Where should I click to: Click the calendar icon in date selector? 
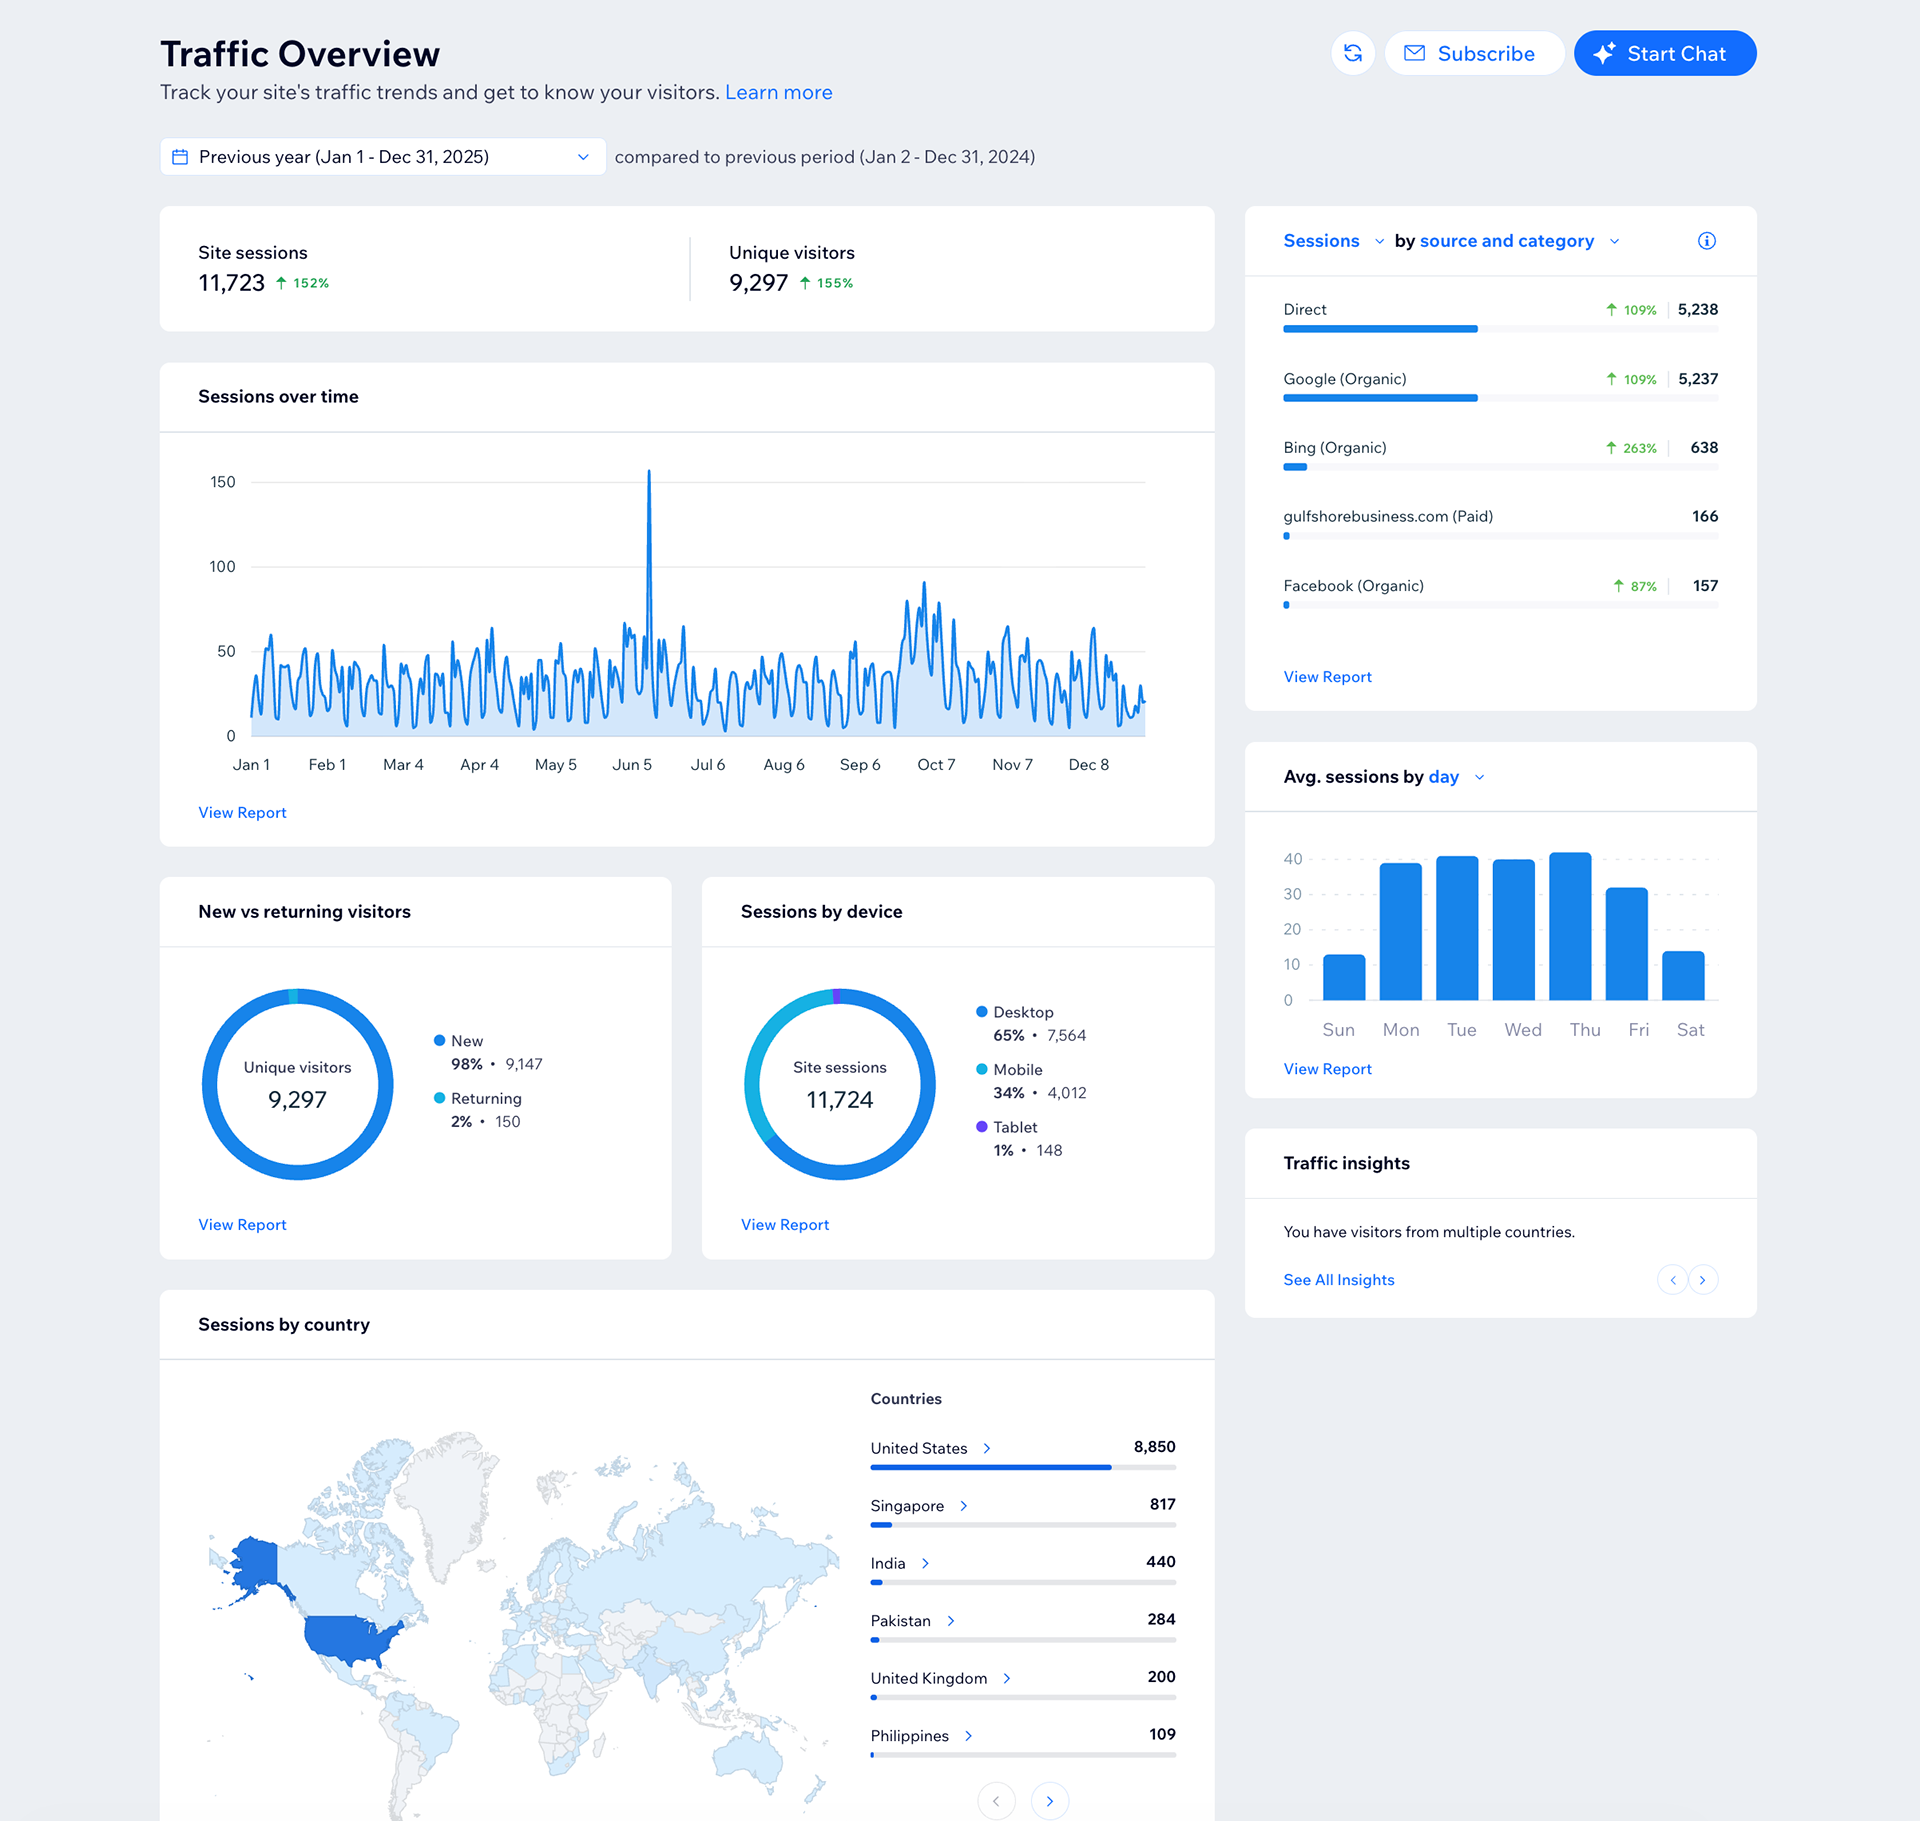pos(180,157)
